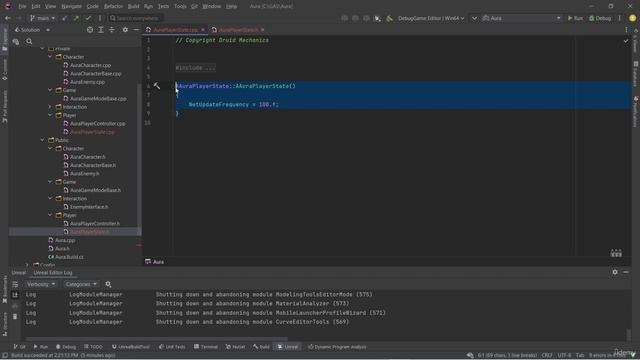Open the main branch dropdown
Viewport: 640px width, 360px height.
click(42, 18)
